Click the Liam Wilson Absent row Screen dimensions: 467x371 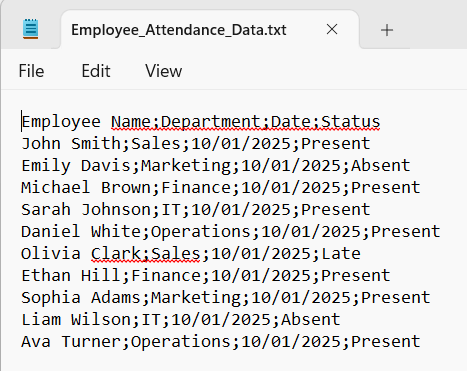coord(181,320)
